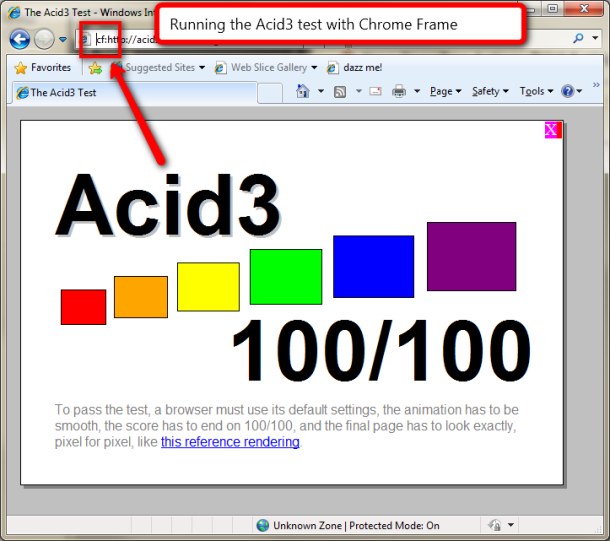The width and height of the screenshot is (610, 541).
Task: Click the RSS feeds icon
Action: pyautogui.click(x=340, y=92)
